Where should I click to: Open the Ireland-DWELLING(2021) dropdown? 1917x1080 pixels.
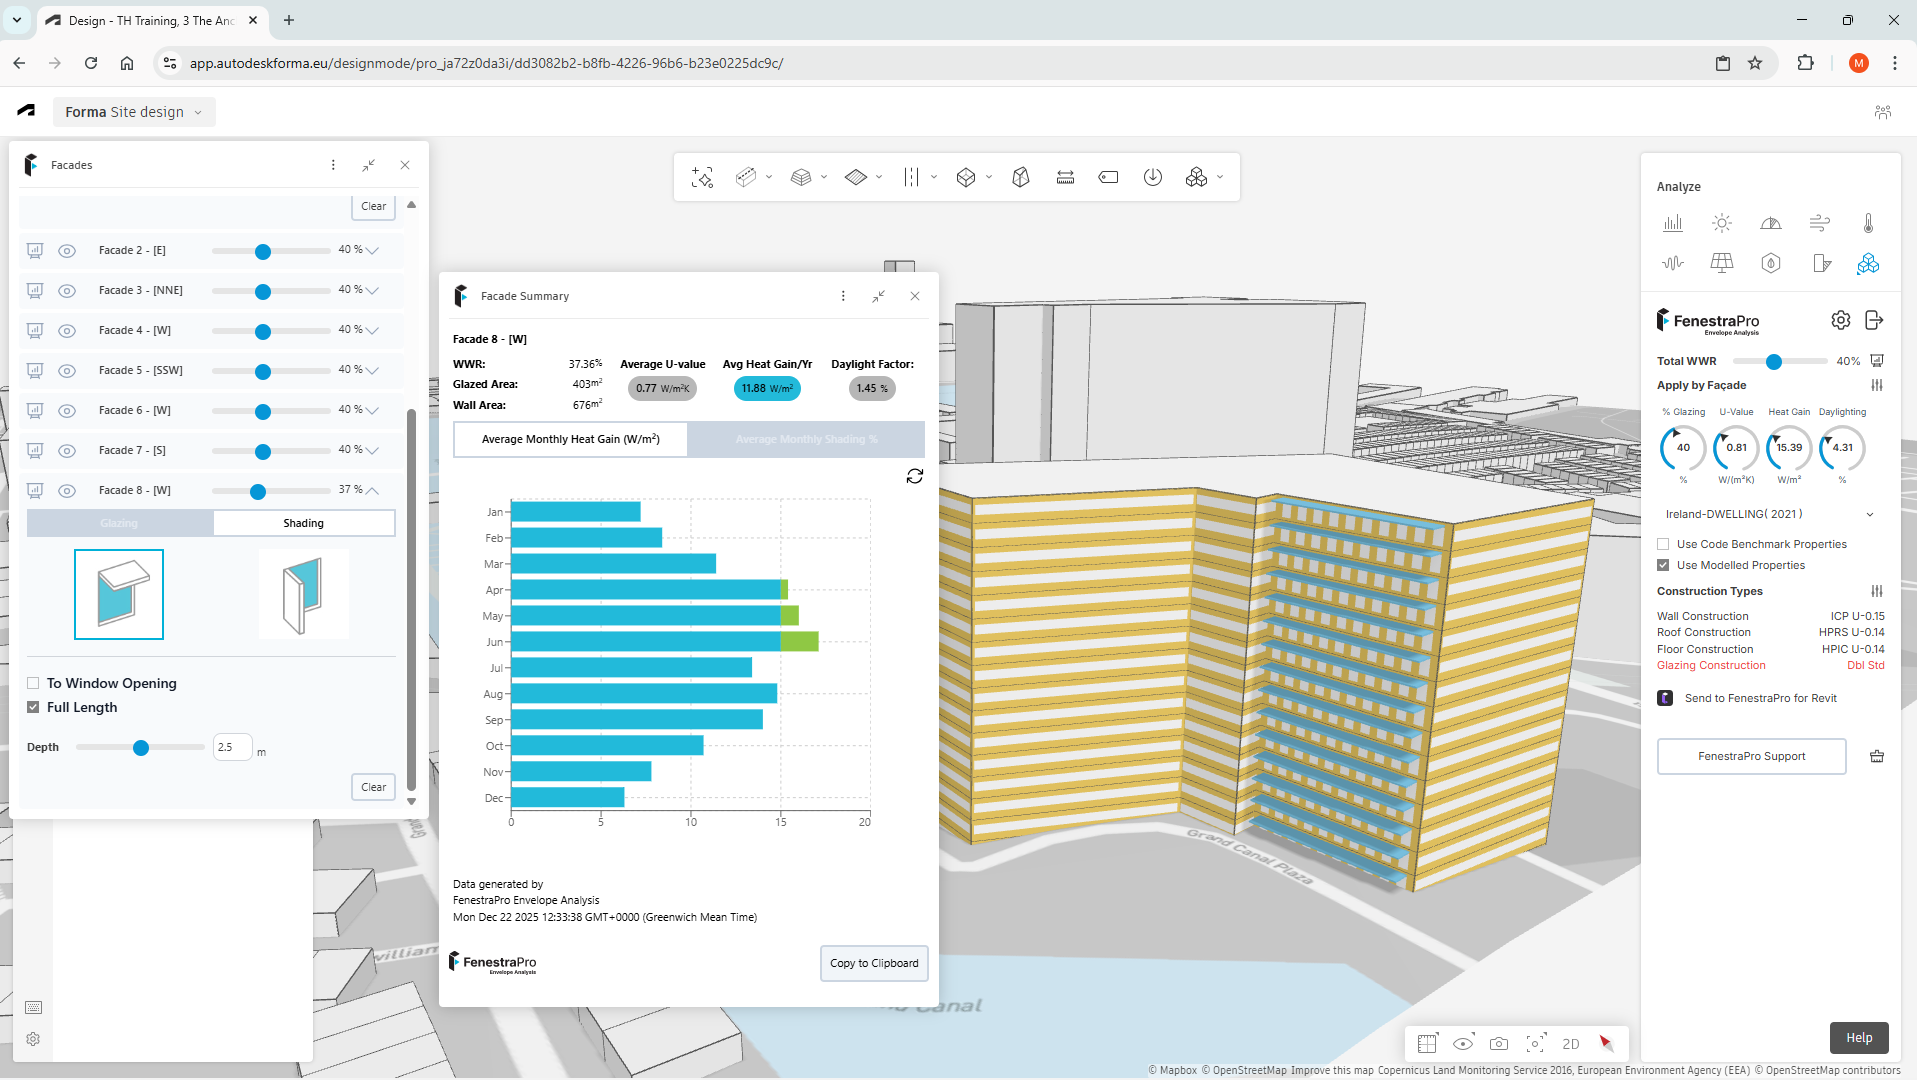1769,514
